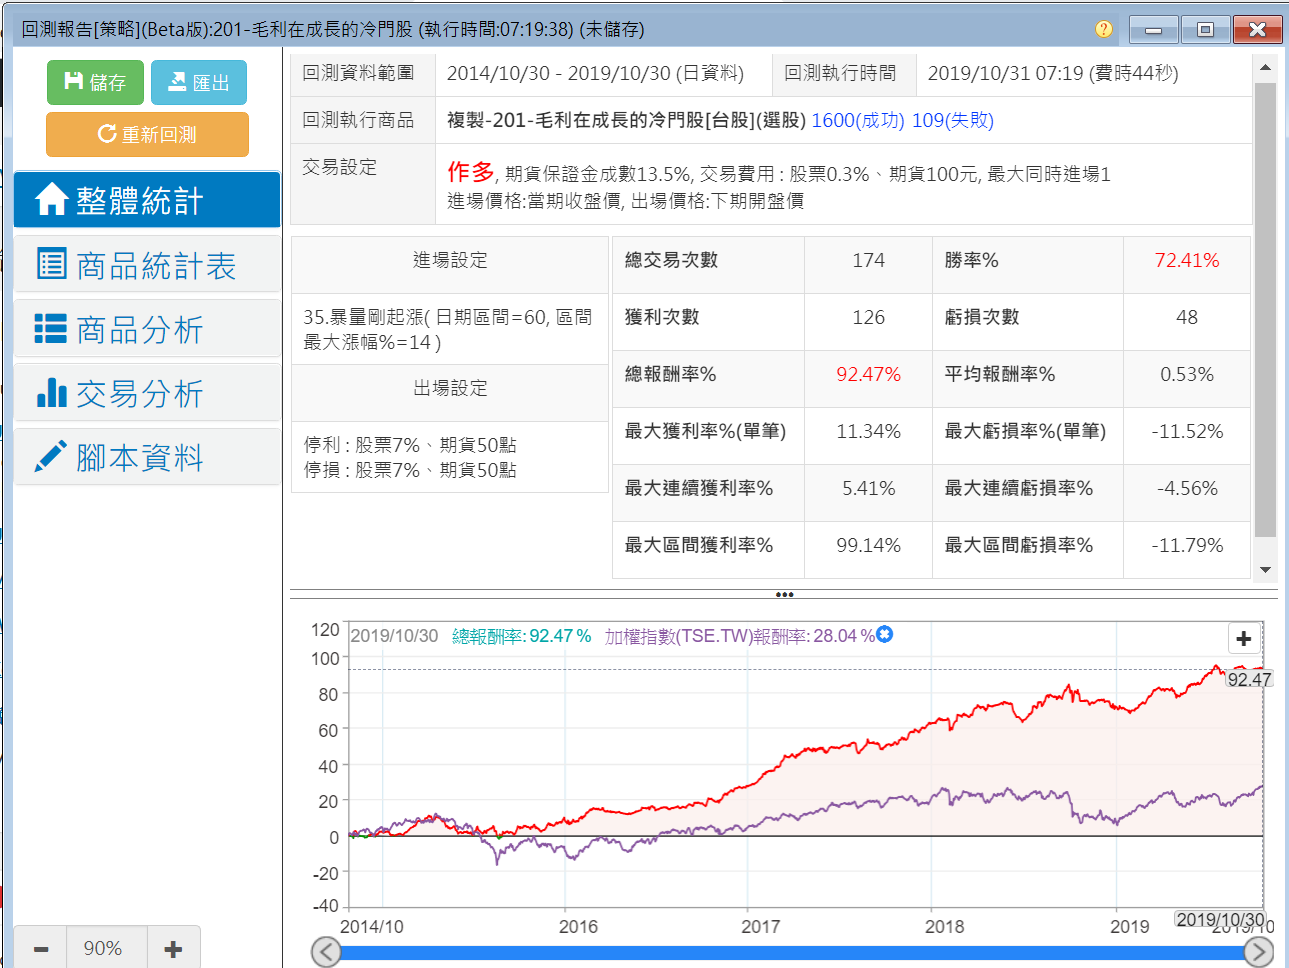
Task: Click the left handle of chart range slider
Action: click(x=326, y=952)
